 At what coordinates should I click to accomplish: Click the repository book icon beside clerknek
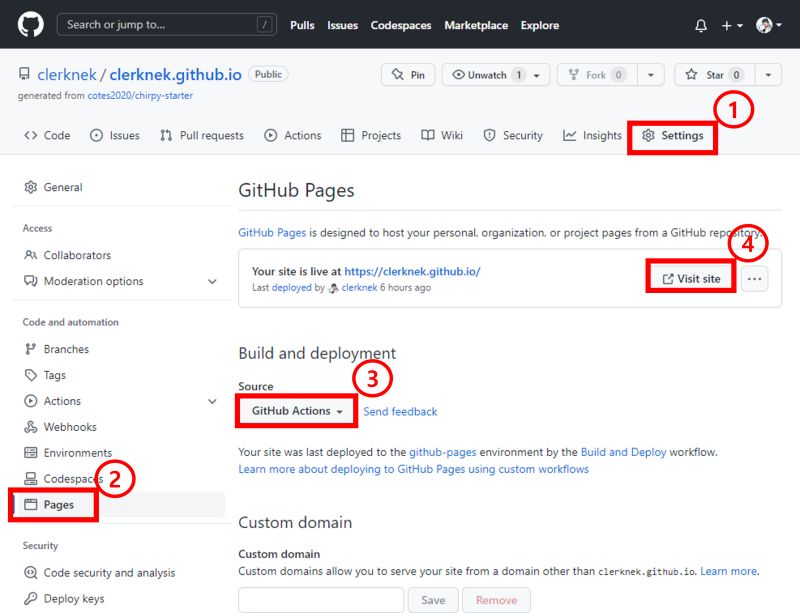(23, 73)
